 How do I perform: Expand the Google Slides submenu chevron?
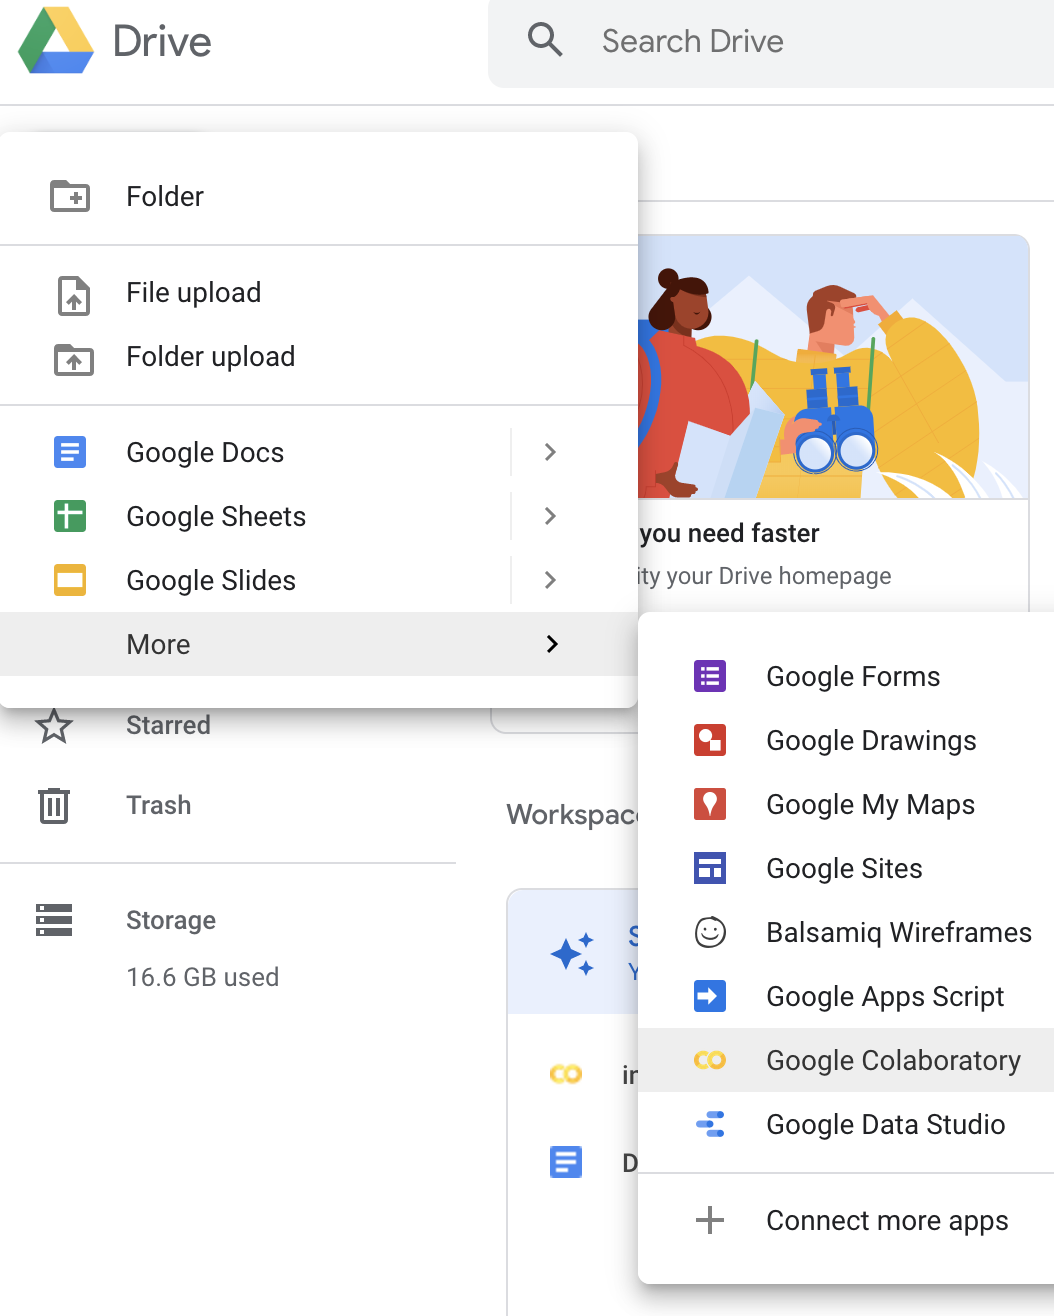pos(550,580)
